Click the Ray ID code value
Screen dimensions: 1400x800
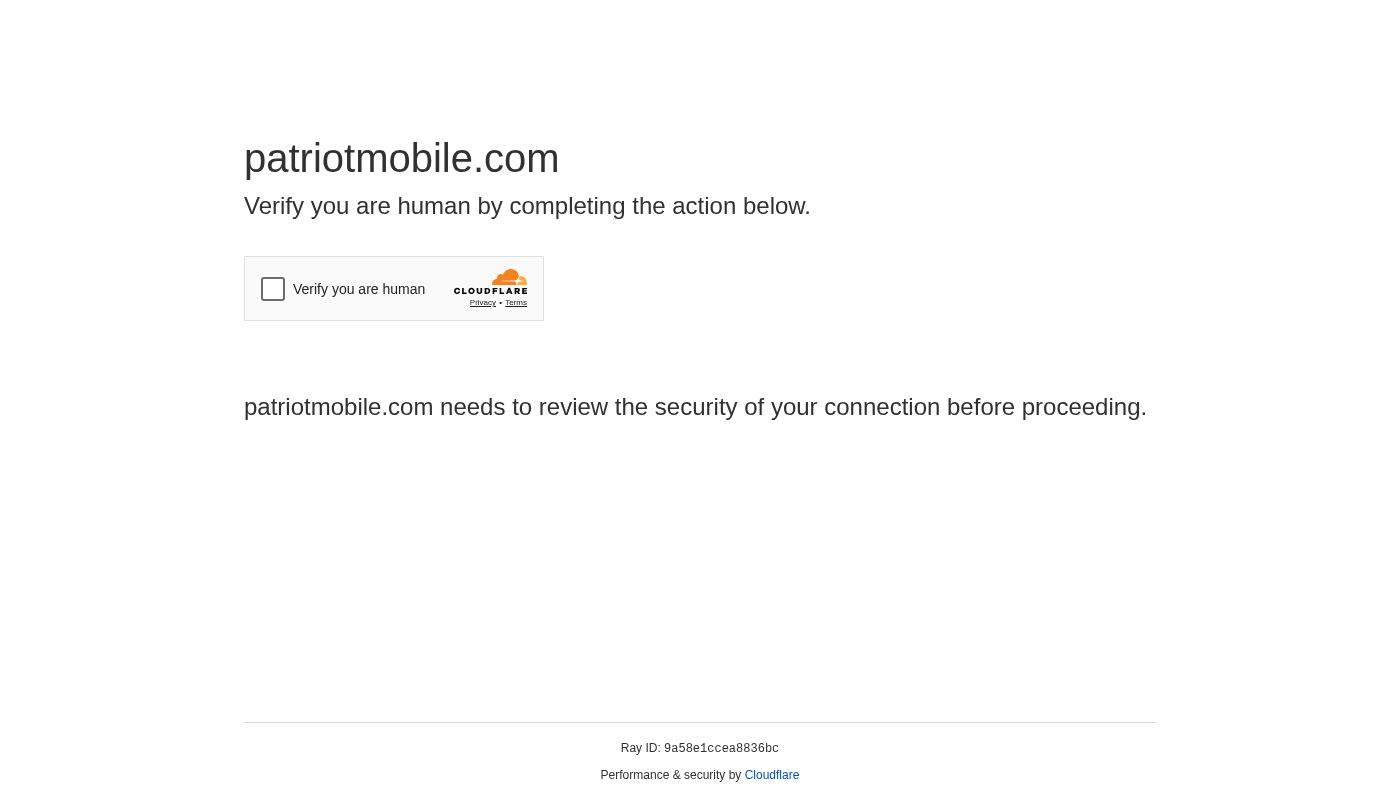tap(721, 749)
